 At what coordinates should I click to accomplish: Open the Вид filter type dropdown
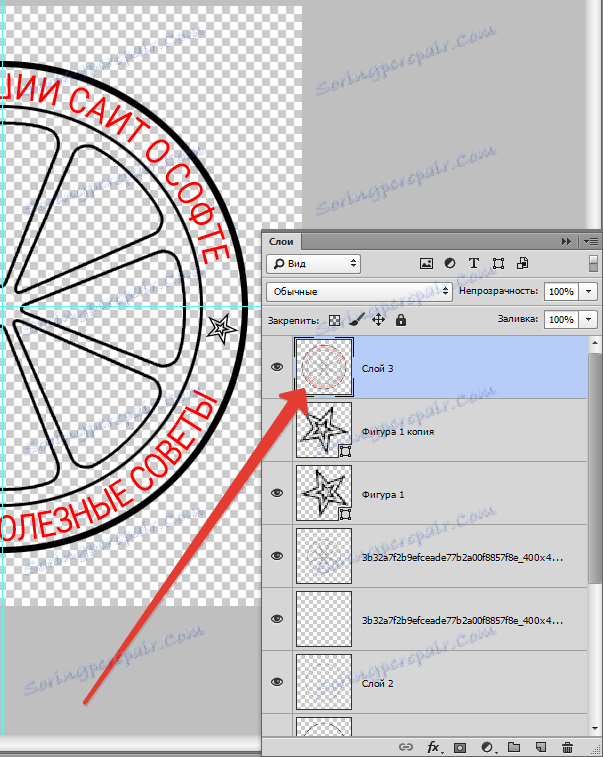313,264
